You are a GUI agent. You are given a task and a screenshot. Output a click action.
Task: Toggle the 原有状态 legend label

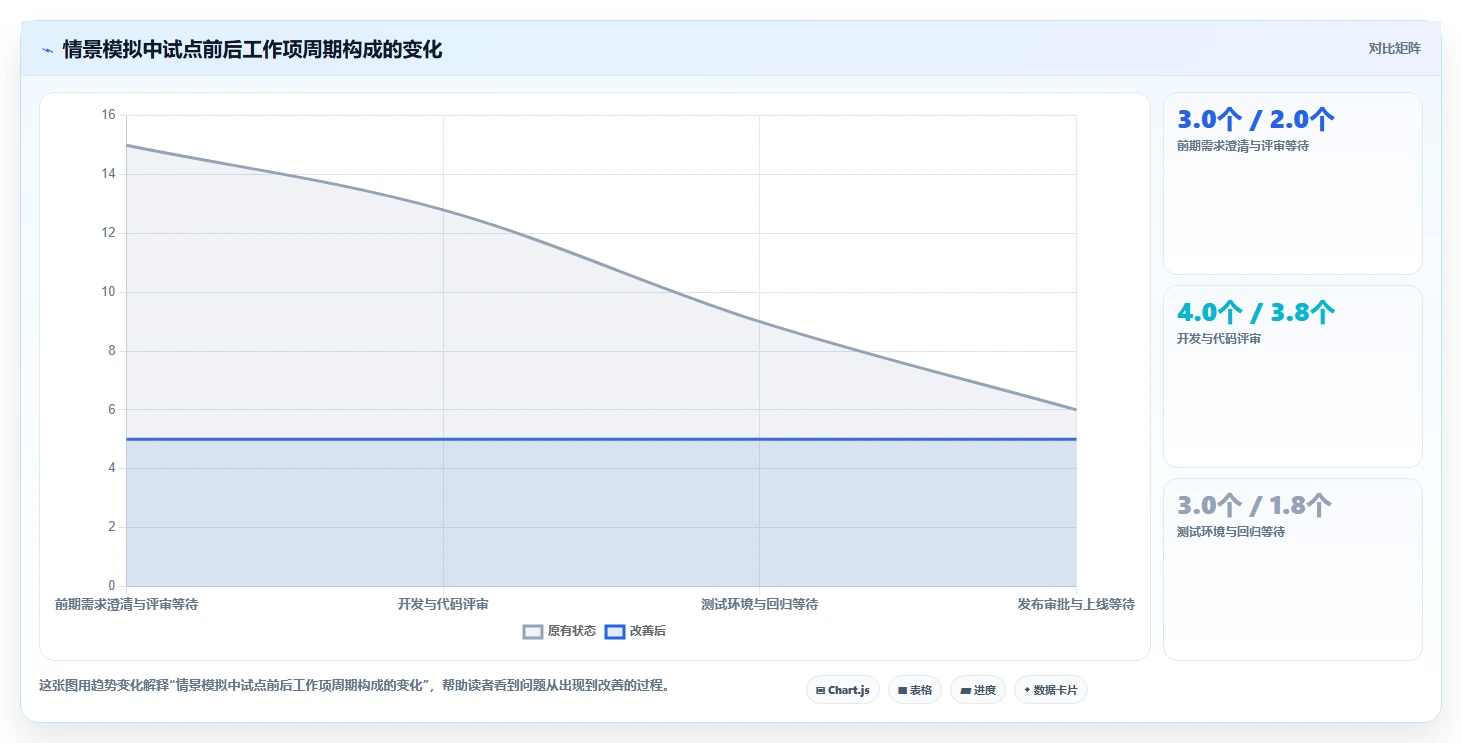coord(572,631)
